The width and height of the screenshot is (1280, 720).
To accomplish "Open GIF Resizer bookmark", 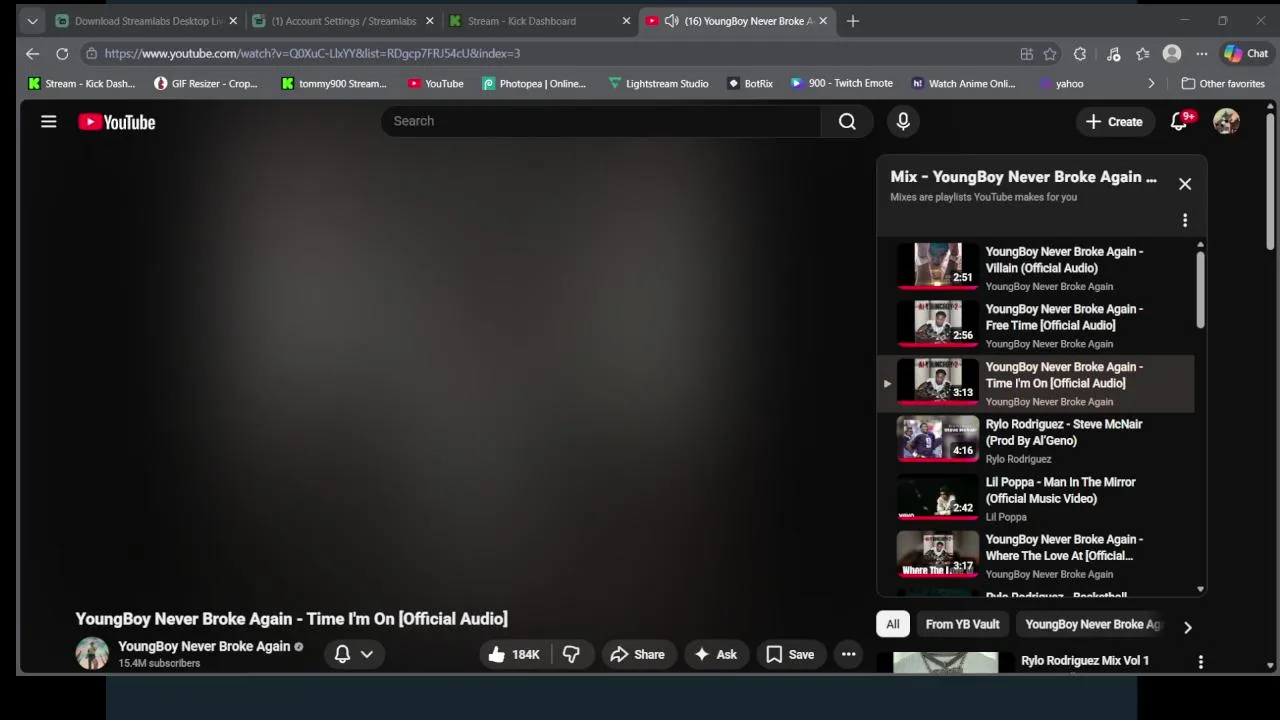I will point(206,84).
